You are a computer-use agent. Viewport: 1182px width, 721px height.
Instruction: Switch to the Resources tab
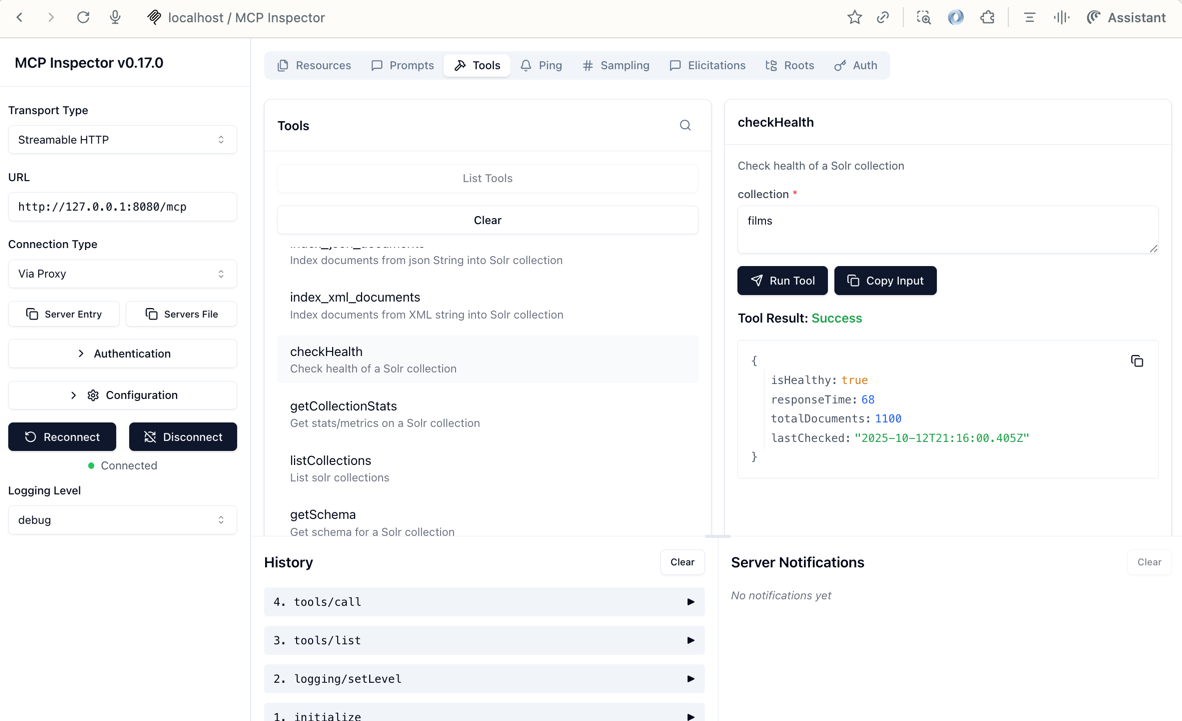pyautogui.click(x=313, y=65)
